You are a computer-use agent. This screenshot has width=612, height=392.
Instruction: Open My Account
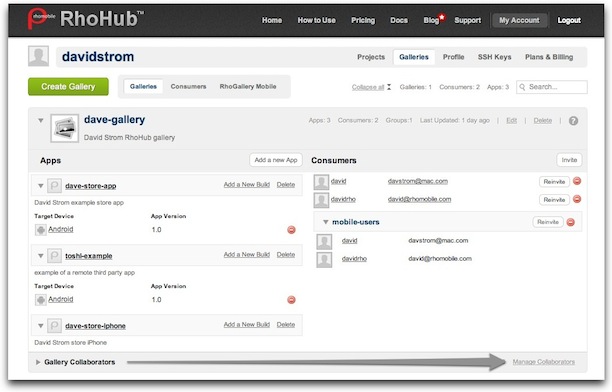[519, 20]
